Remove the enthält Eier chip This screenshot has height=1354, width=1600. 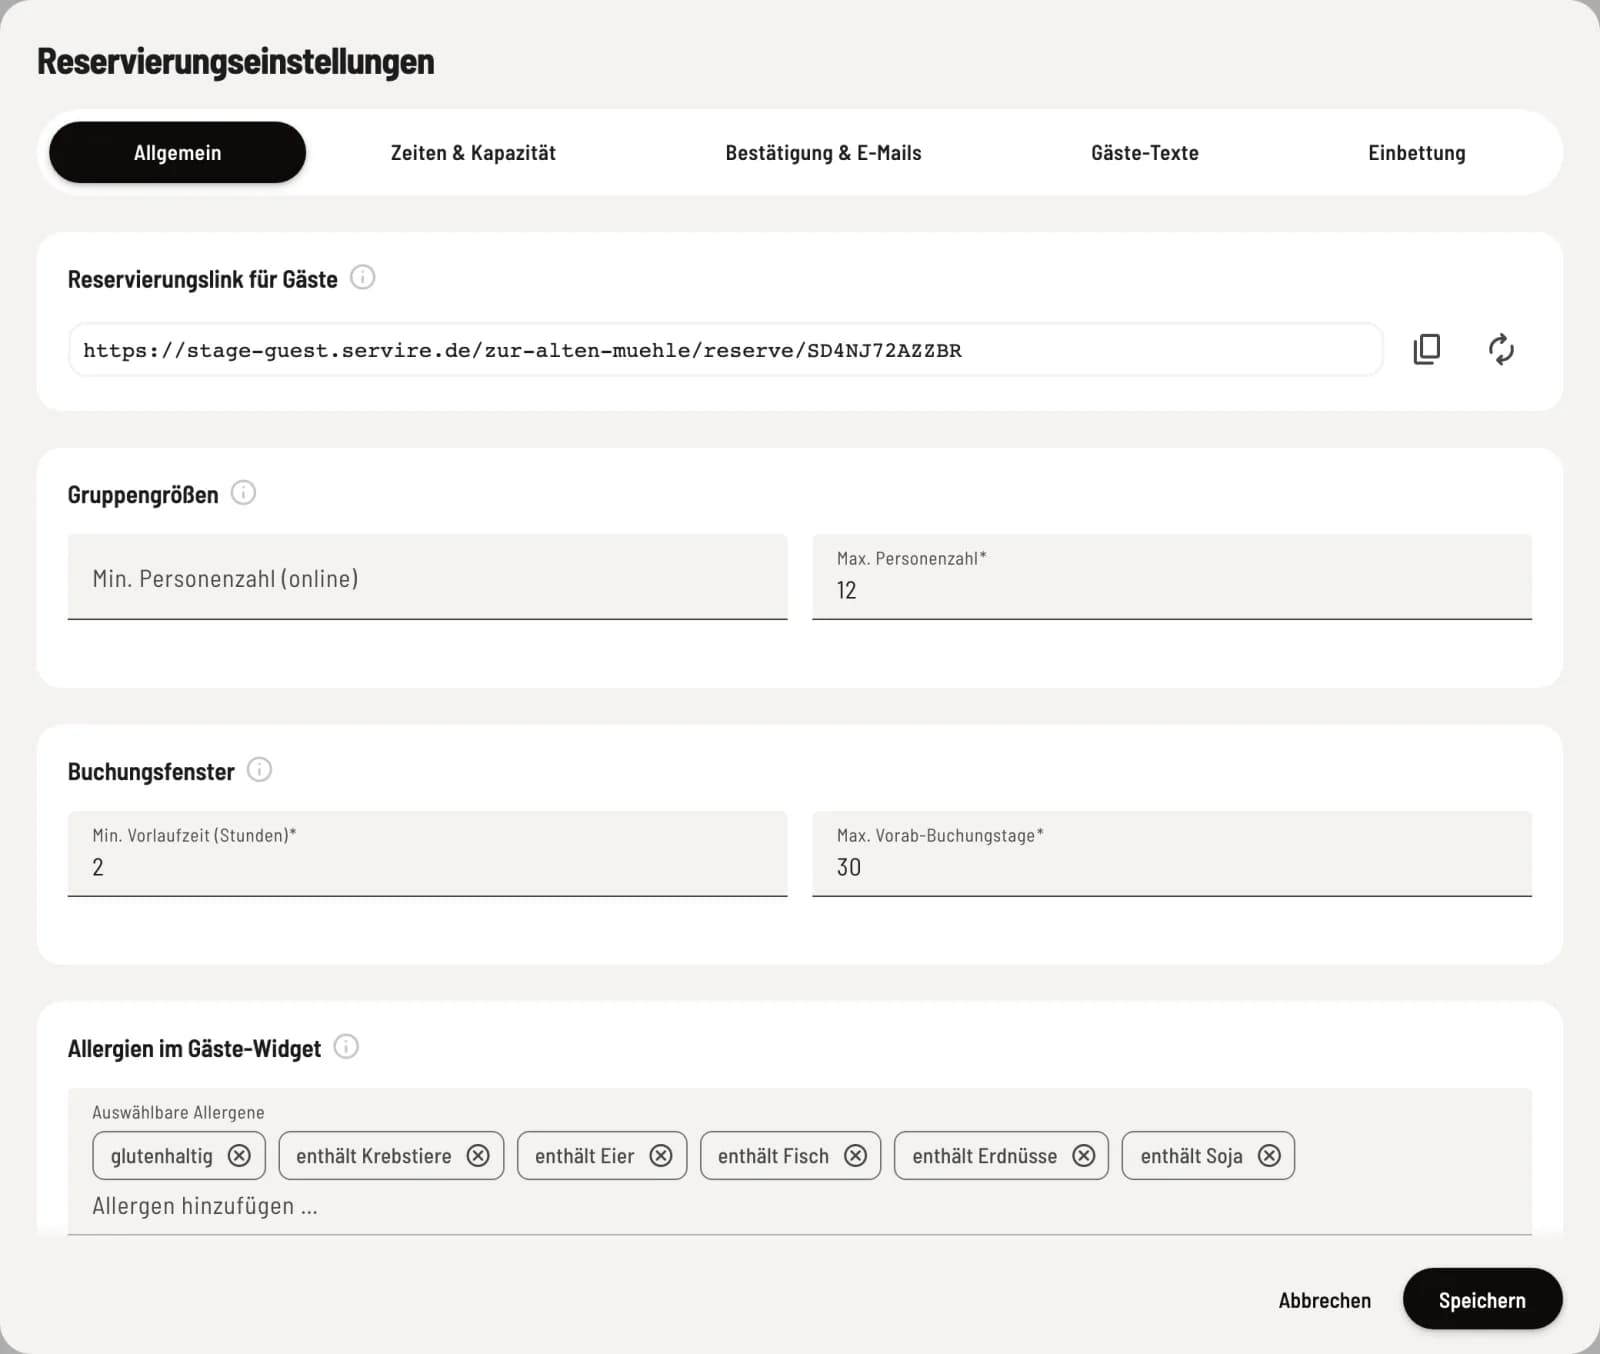pos(661,1155)
